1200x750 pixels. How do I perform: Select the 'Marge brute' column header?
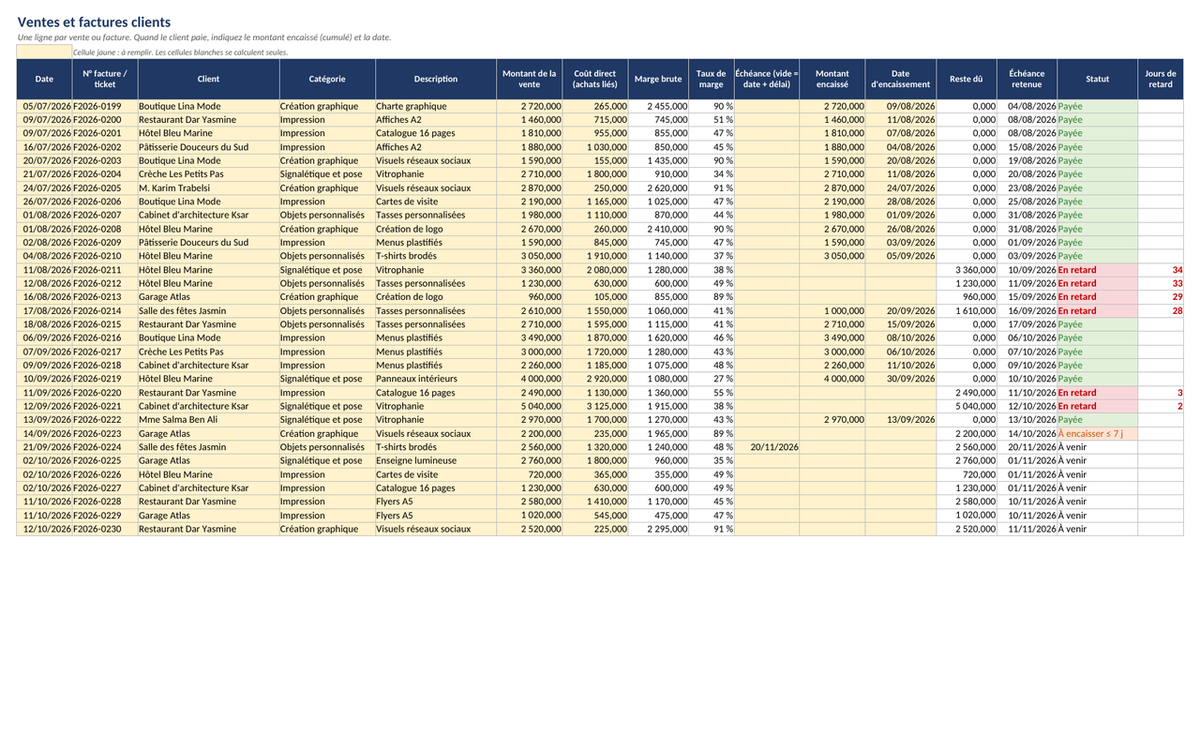(x=658, y=79)
